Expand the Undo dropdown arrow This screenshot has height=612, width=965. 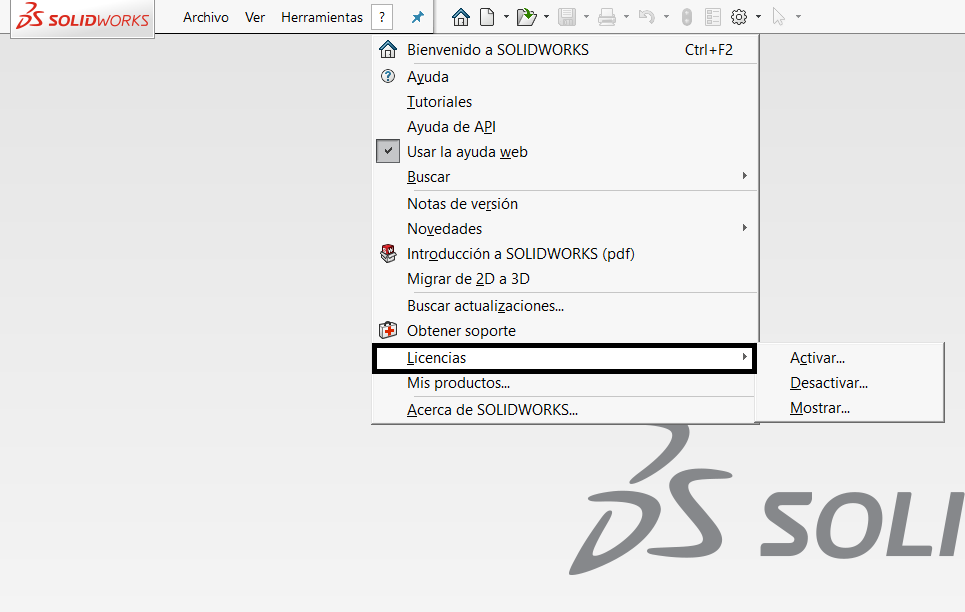(666, 17)
